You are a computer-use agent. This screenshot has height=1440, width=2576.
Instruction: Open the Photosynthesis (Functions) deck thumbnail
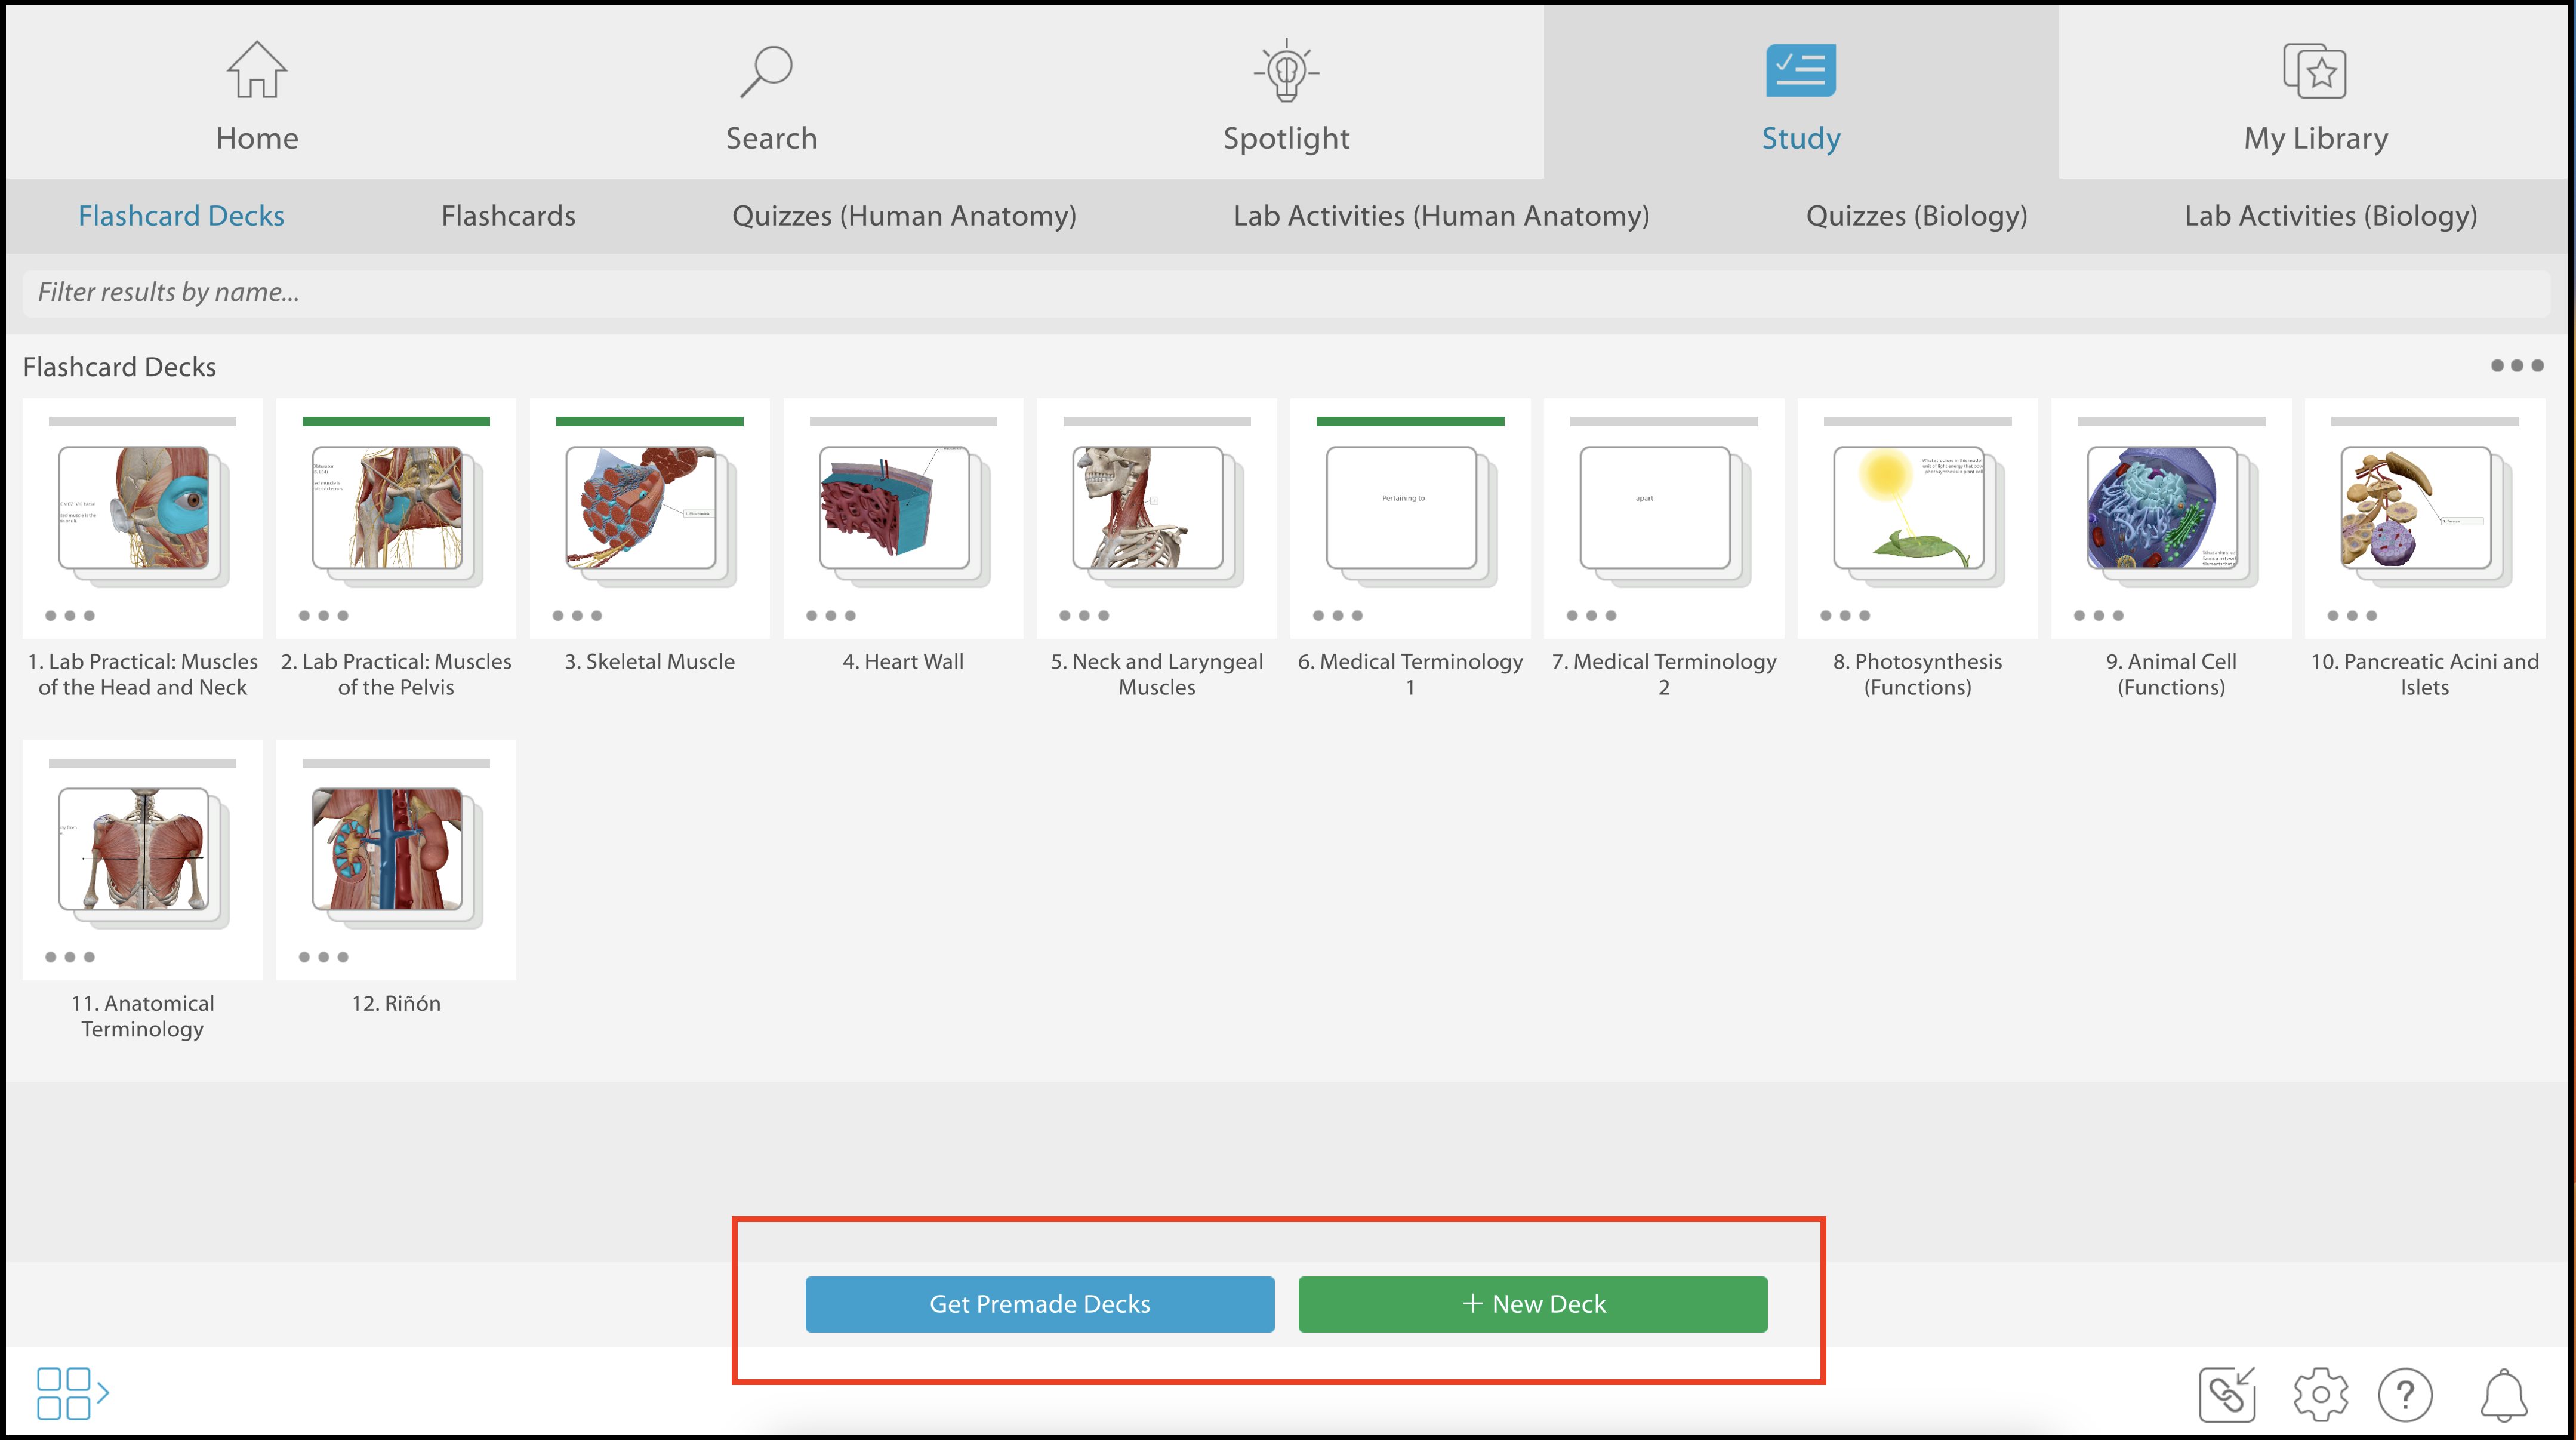coord(1909,508)
